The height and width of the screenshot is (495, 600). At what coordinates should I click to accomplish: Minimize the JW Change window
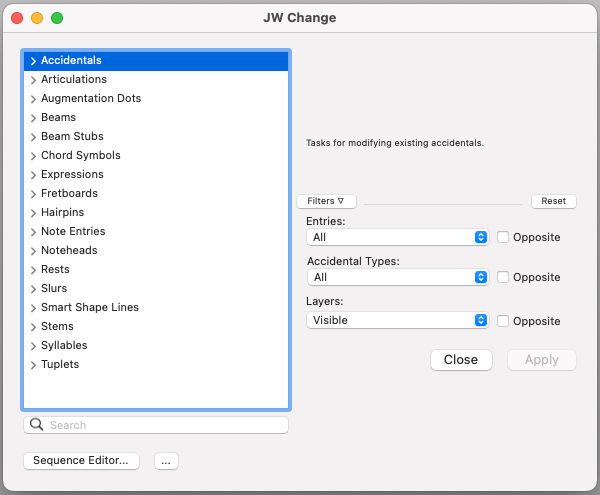[37, 18]
